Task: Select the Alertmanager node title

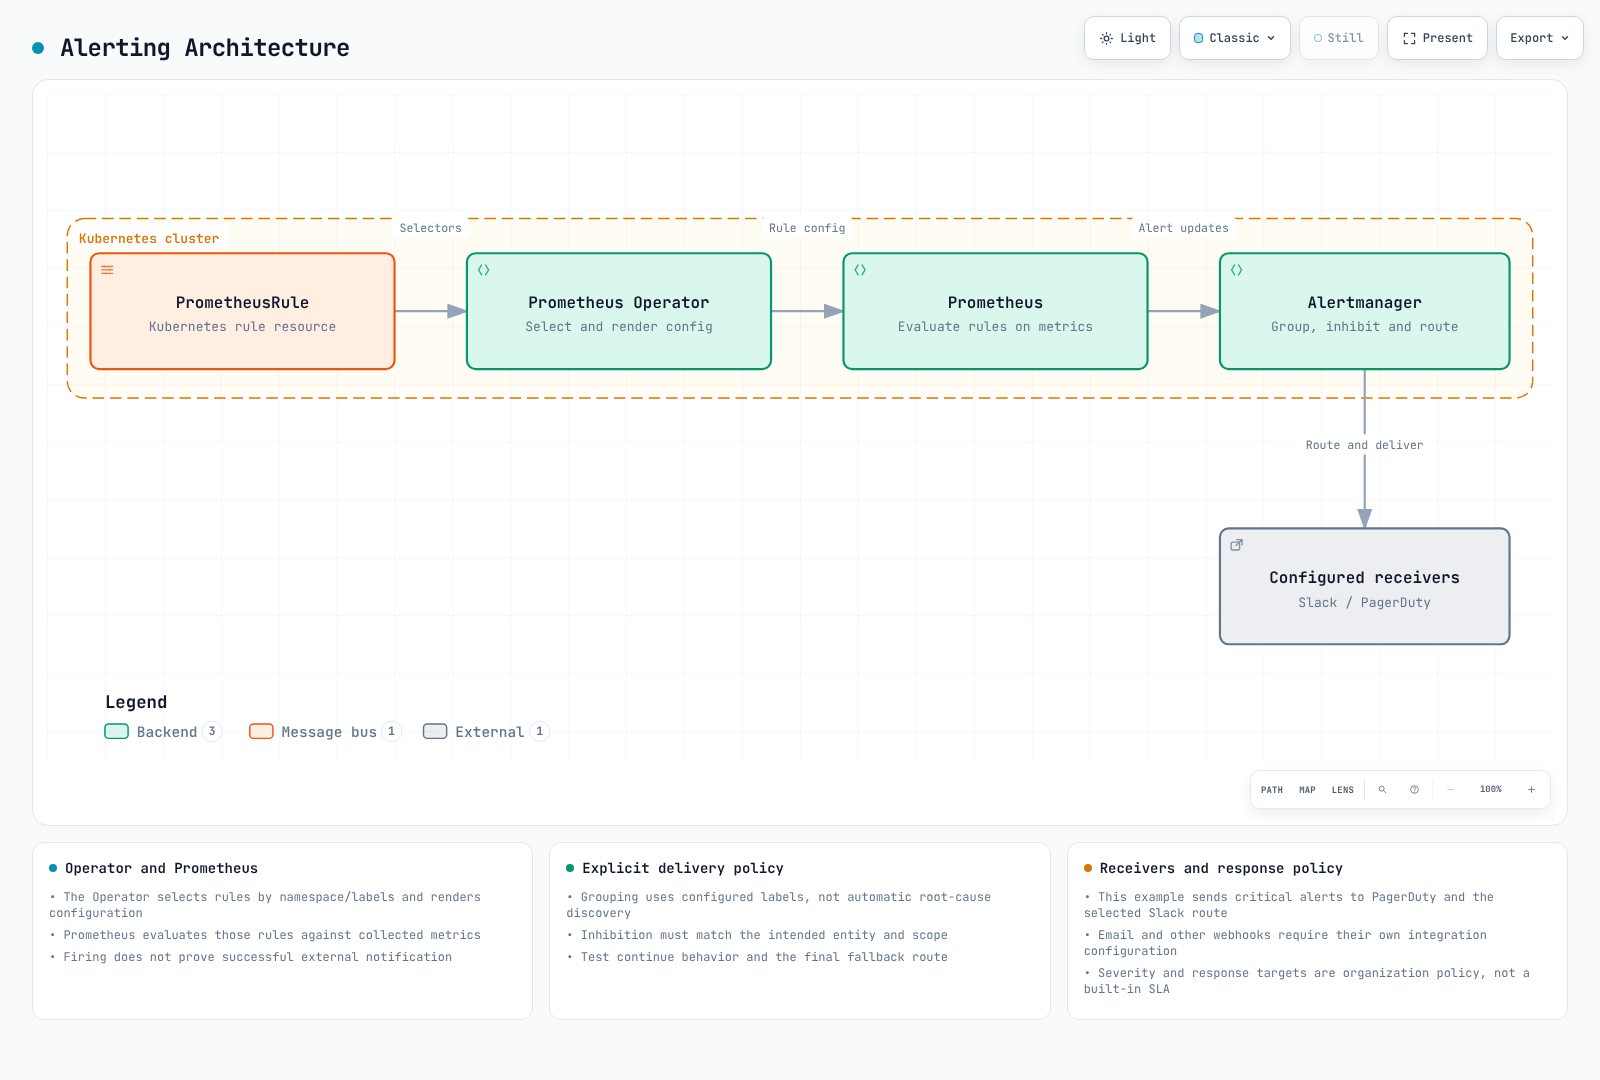Action: pyautogui.click(x=1365, y=302)
